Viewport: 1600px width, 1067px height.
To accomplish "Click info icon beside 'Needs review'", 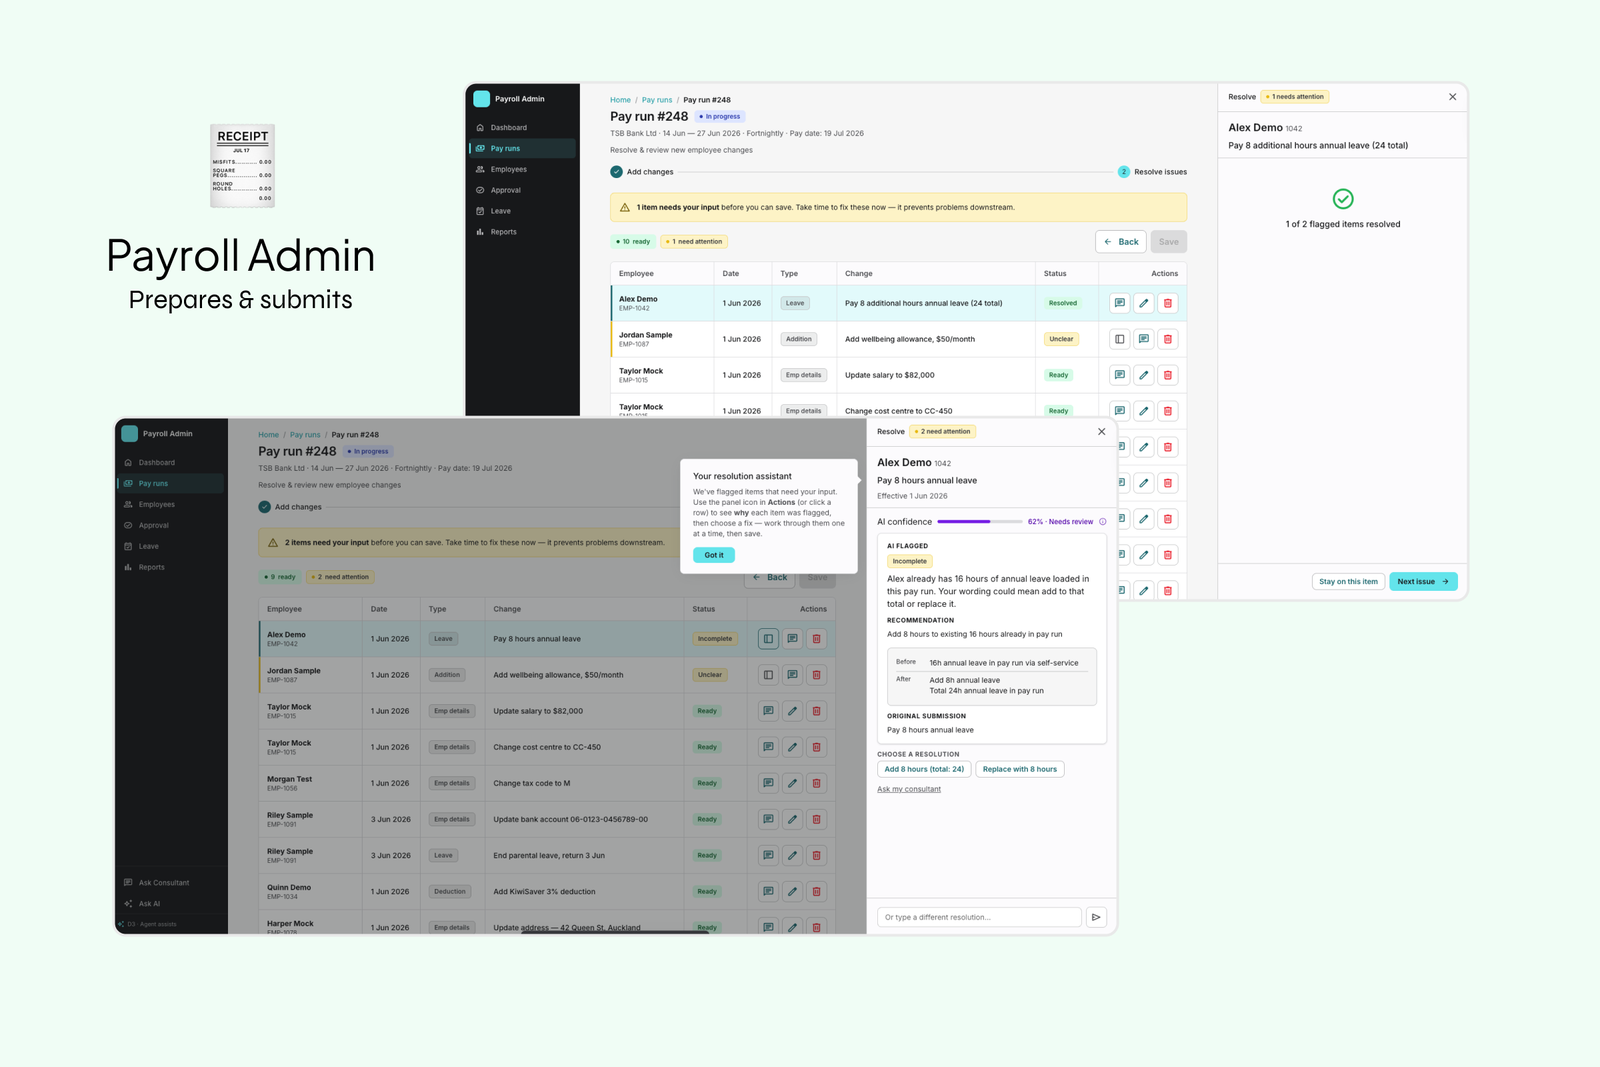I will click(x=1103, y=522).
